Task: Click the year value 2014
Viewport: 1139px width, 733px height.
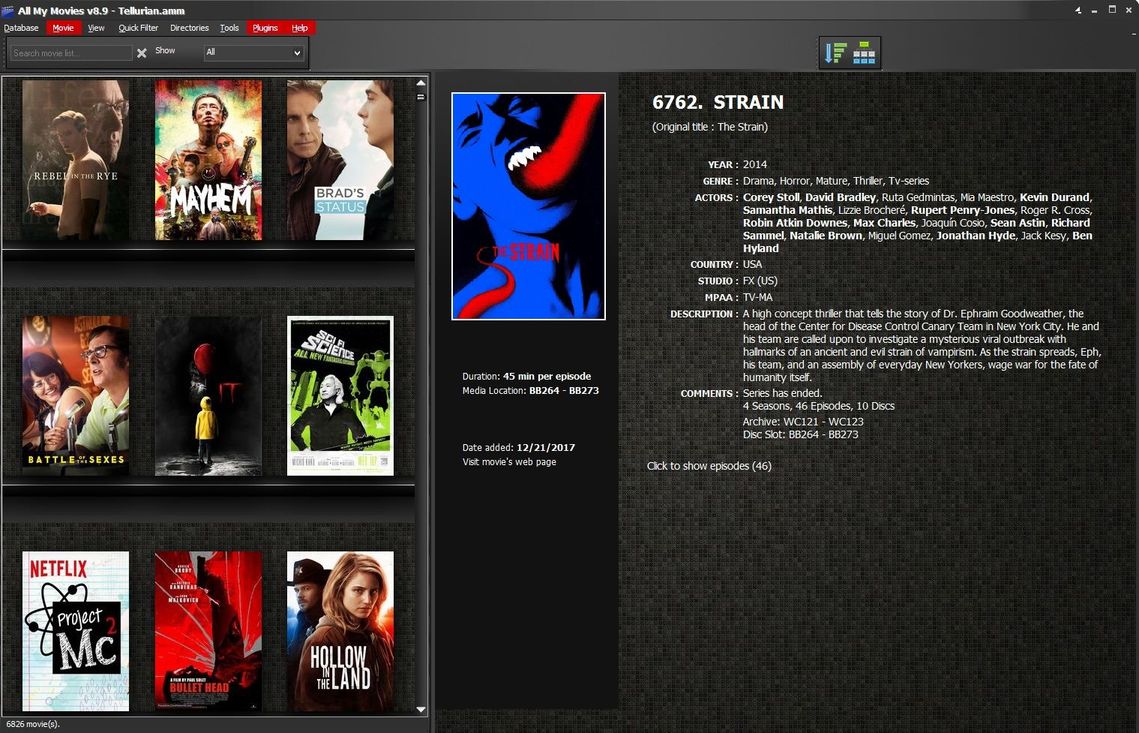Action: (x=755, y=164)
